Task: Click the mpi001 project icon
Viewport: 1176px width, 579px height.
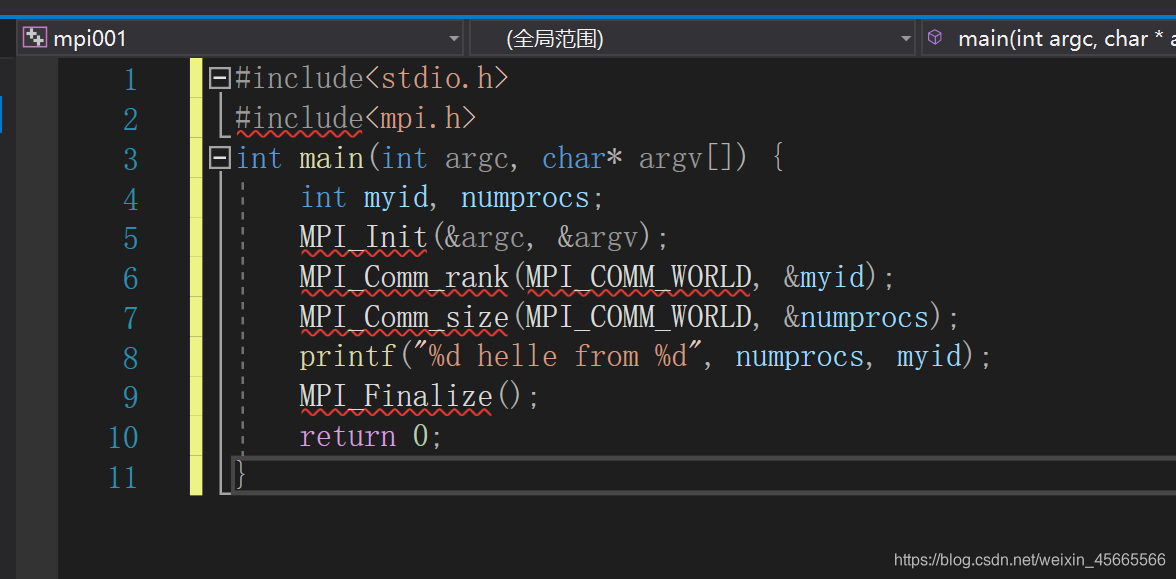Action: [x=34, y=38]
